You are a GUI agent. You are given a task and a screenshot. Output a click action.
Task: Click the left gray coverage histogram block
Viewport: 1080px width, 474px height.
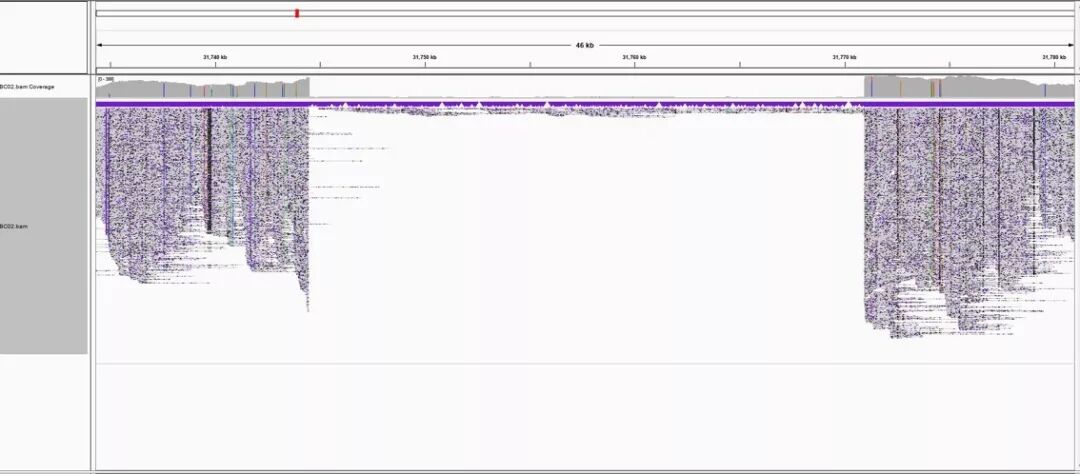[200, 90]
